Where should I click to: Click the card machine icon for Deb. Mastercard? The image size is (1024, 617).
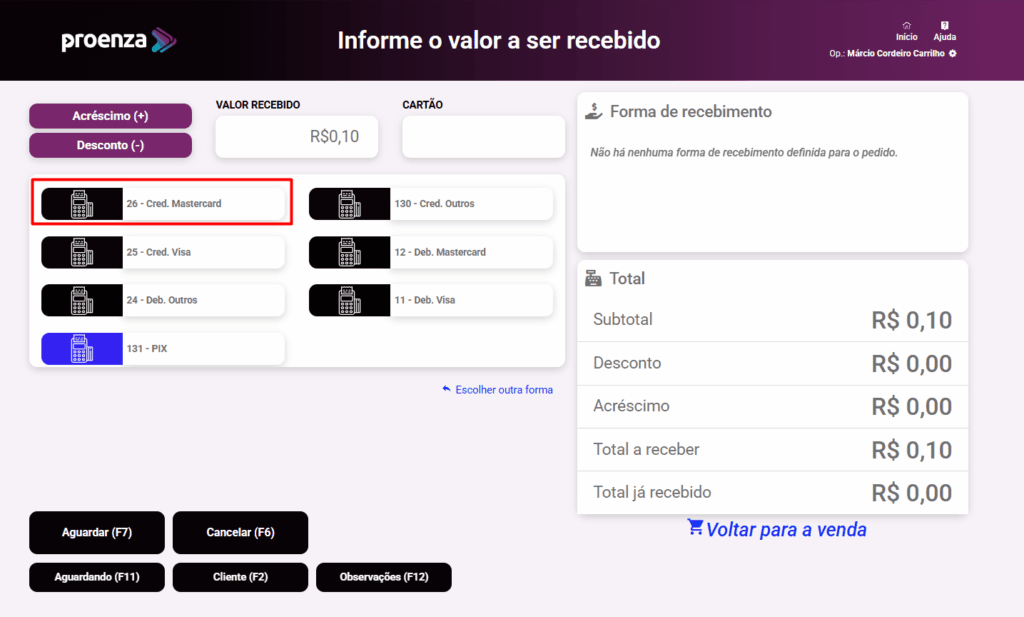[x=349, y=252]
